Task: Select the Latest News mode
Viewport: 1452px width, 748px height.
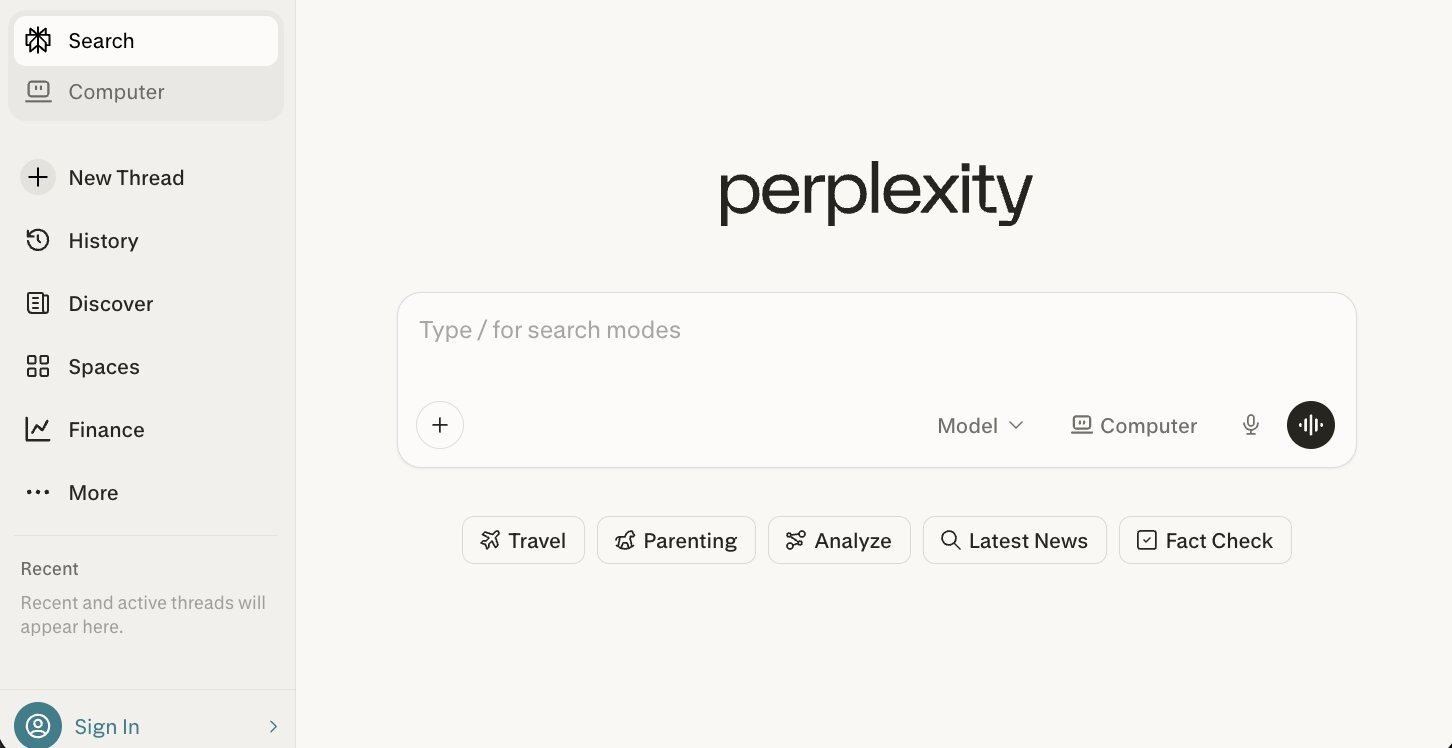Action: coord(1014,540)
